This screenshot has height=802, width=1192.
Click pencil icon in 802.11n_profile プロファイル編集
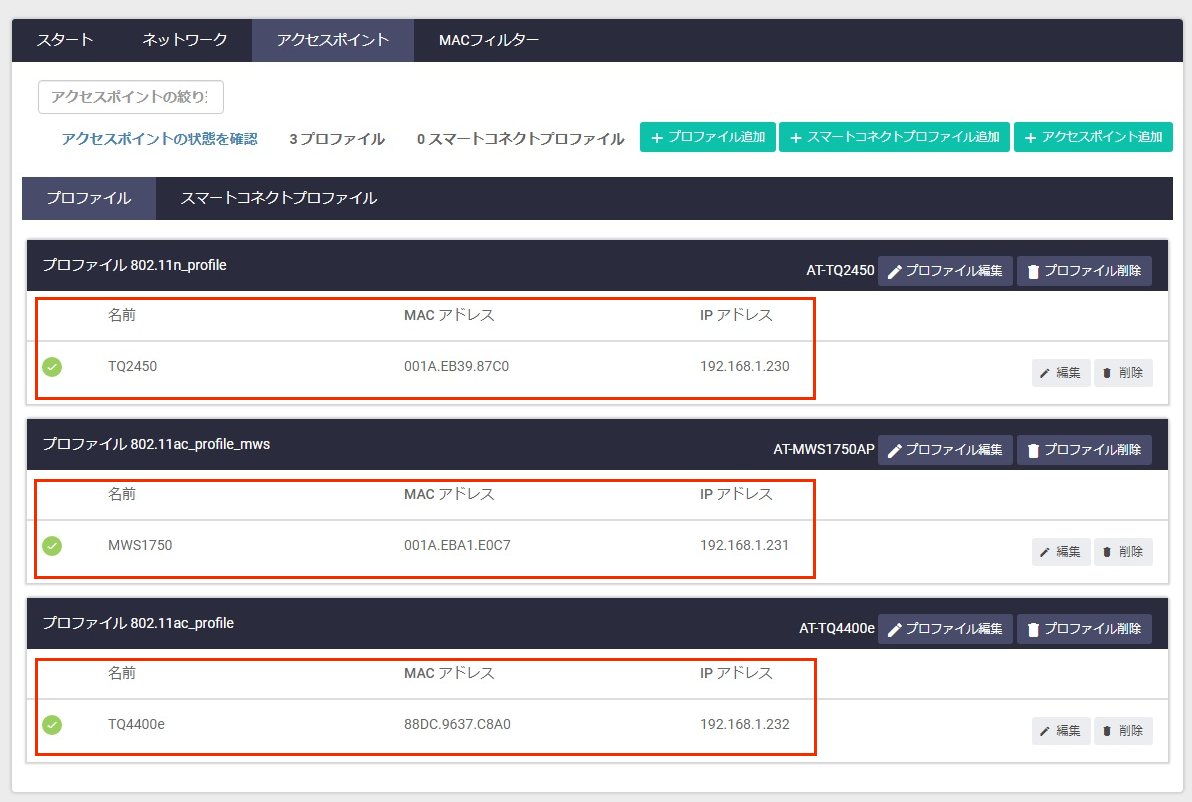point(895,271)
